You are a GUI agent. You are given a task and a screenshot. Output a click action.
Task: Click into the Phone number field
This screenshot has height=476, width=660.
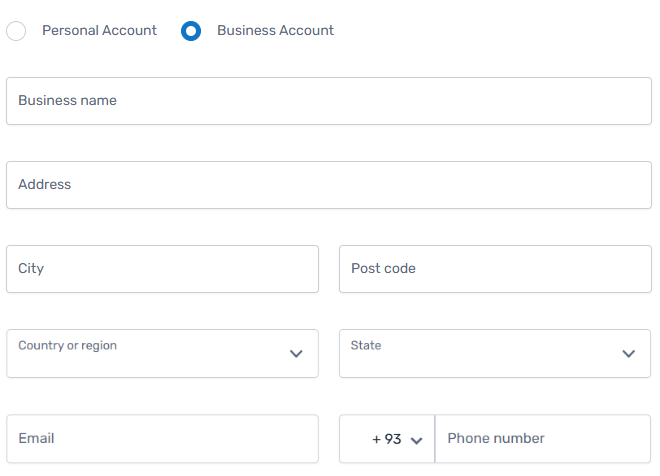click(x=543, y=439)
